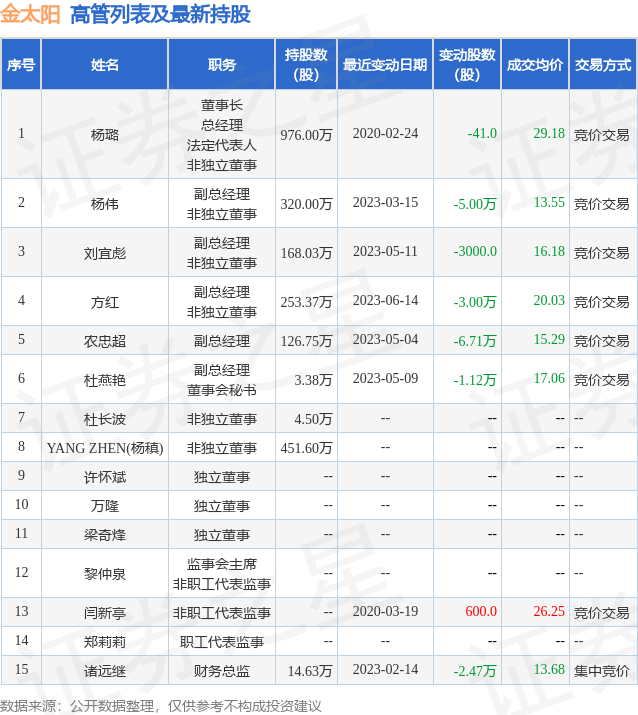Select the name 黎仲泉

coord(104,574)
